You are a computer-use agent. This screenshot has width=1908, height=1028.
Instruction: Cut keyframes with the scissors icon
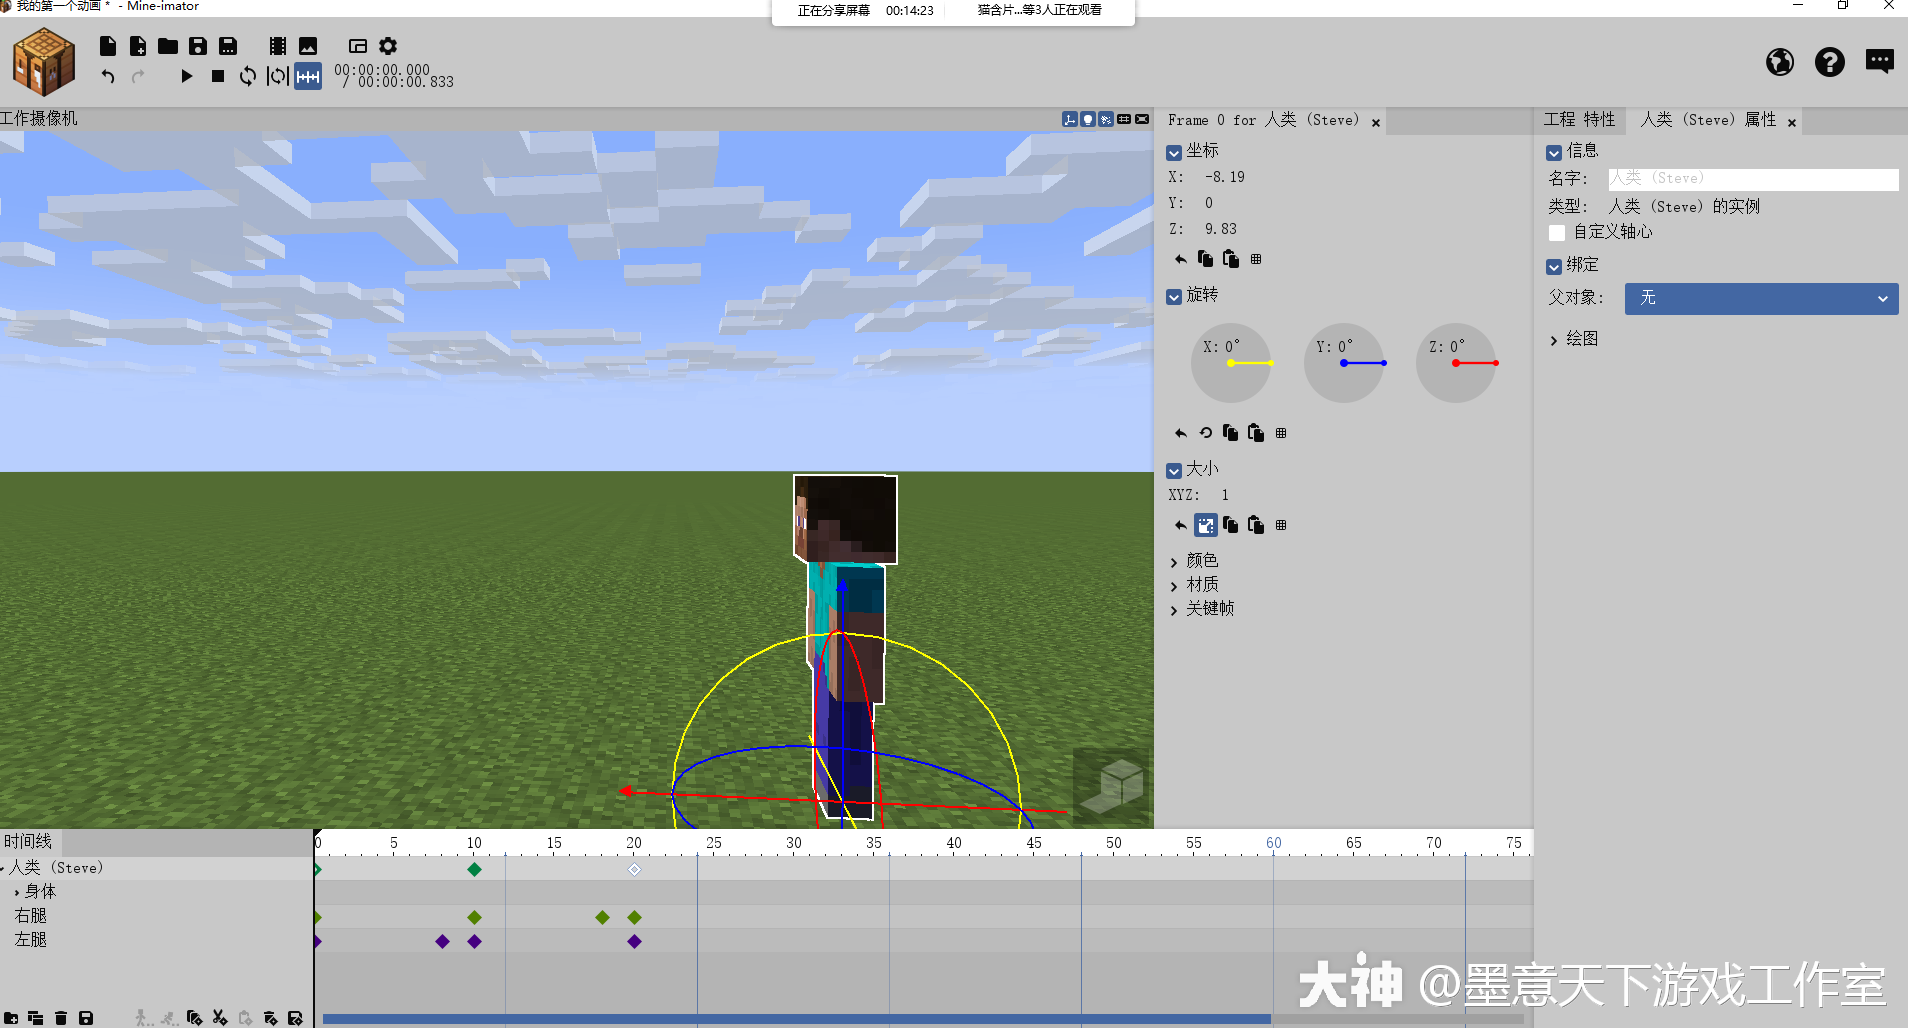coord(220,1018)
